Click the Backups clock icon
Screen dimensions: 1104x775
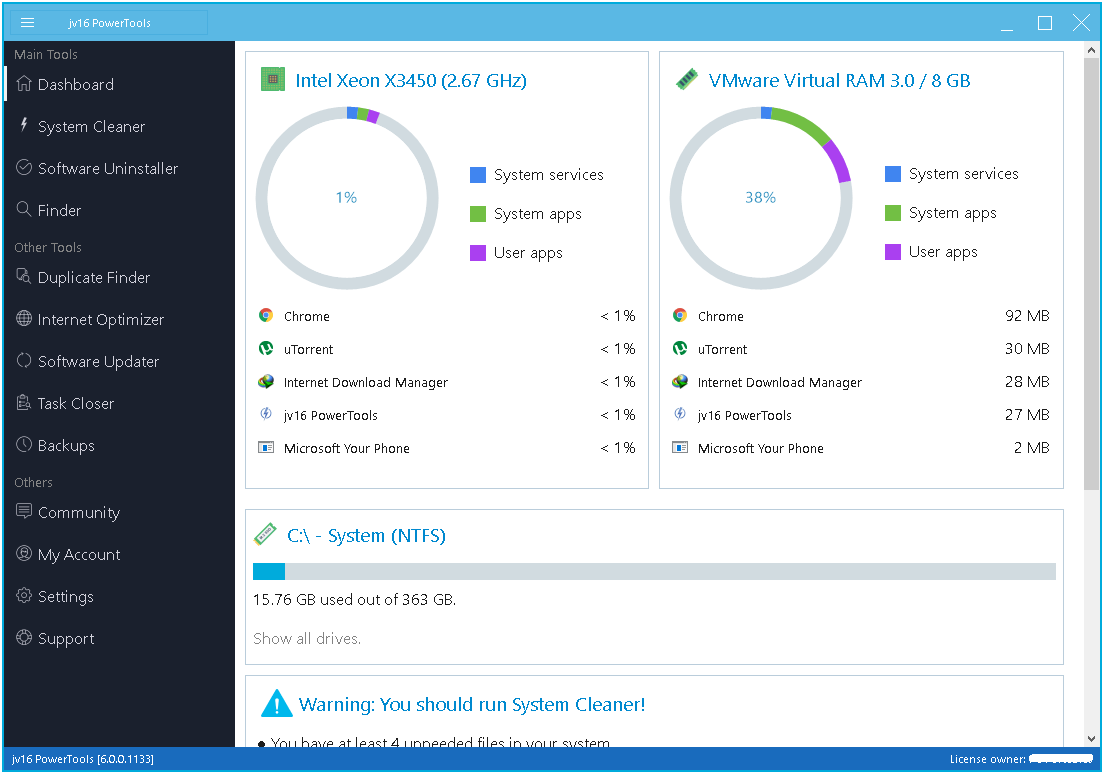click(x=24, y=444)
